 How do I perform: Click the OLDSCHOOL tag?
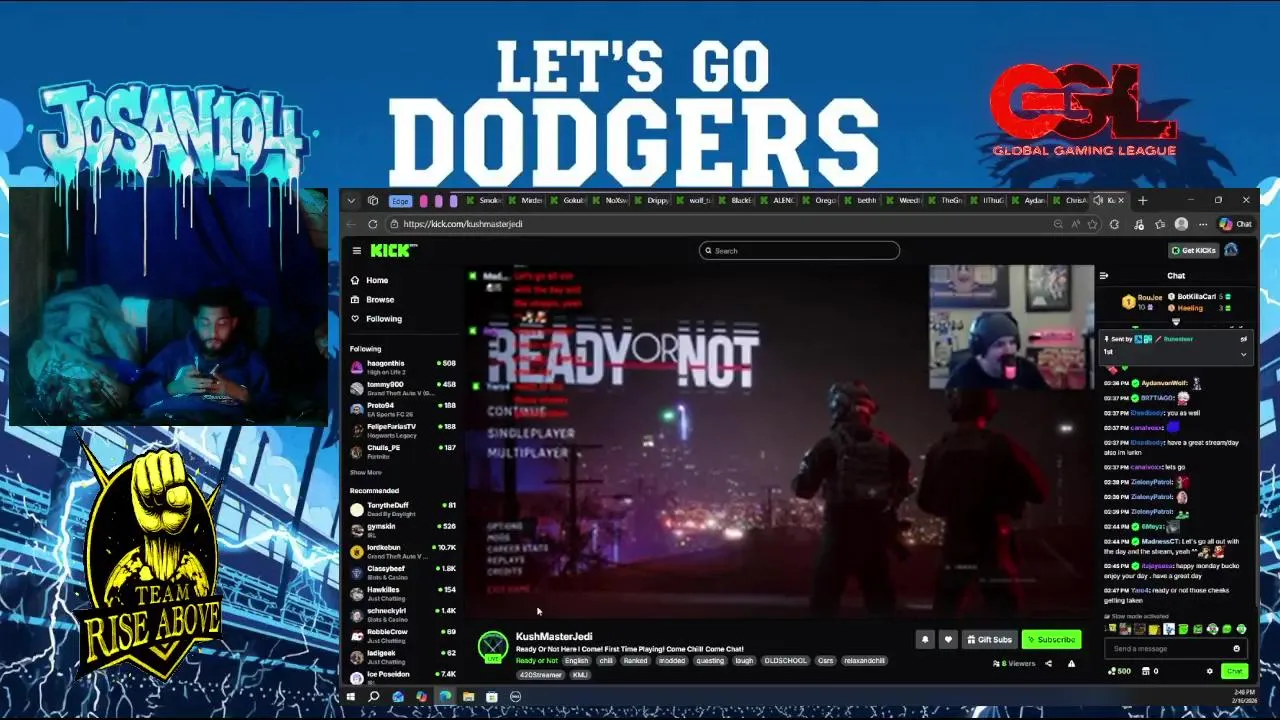click(785, 661)
